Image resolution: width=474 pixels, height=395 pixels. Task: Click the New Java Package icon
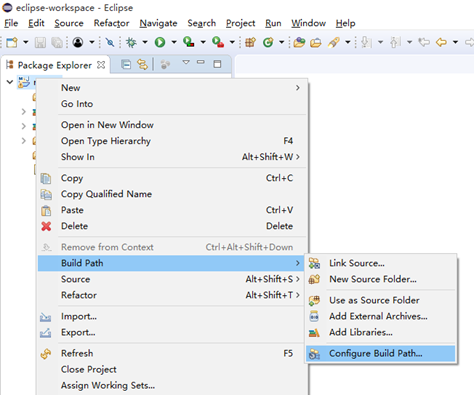pos(250,42)
